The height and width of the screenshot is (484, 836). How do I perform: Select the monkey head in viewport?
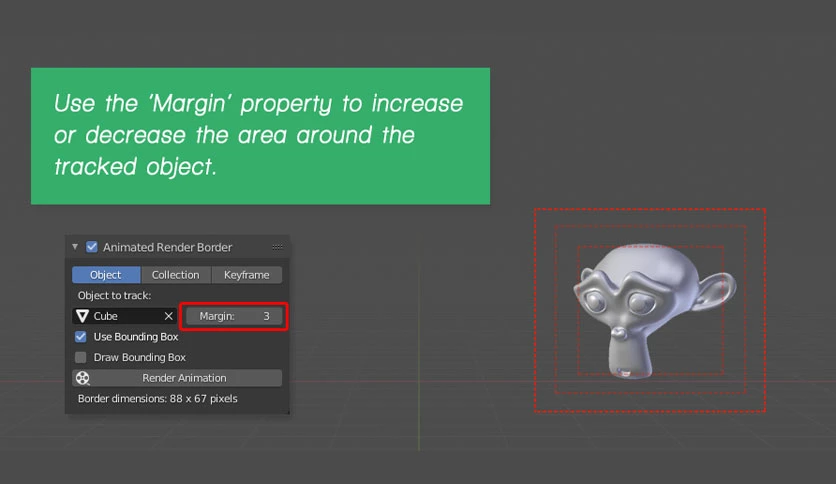point(655,311)
